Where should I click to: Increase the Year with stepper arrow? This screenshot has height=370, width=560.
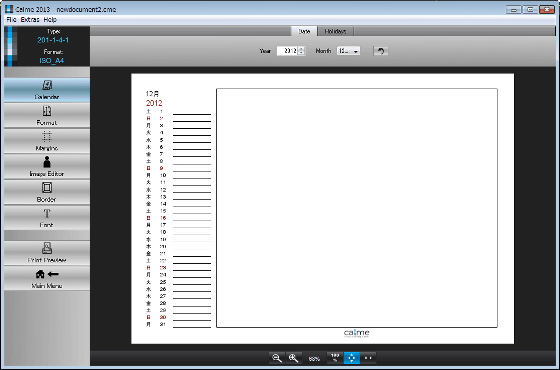[301, 49]
